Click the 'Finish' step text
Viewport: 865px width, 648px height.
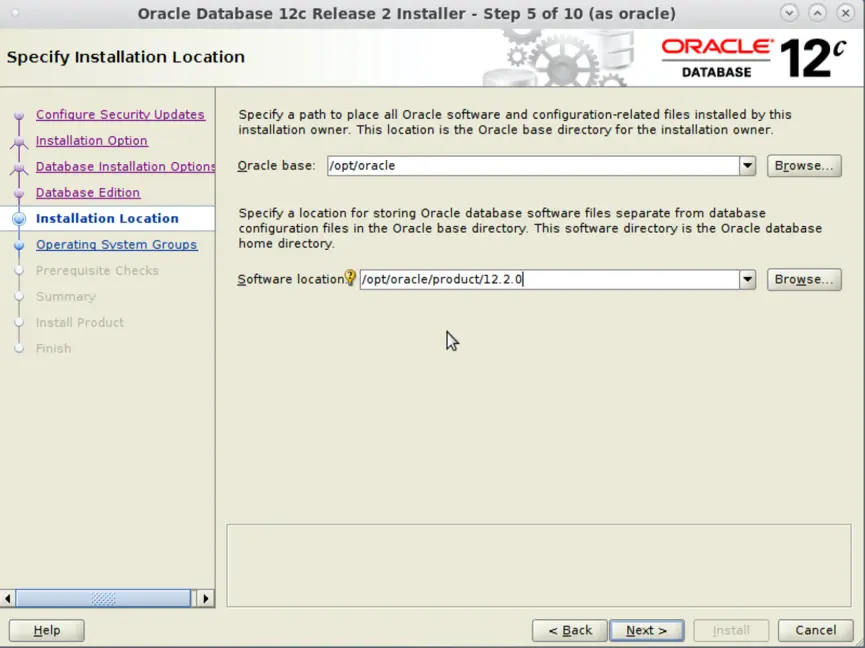[x=54, y=348]
